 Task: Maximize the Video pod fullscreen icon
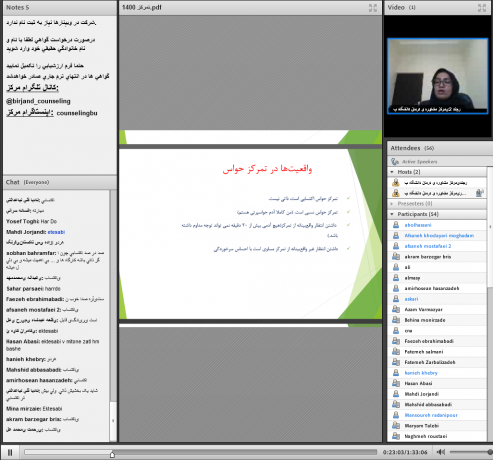click(482, 8)
